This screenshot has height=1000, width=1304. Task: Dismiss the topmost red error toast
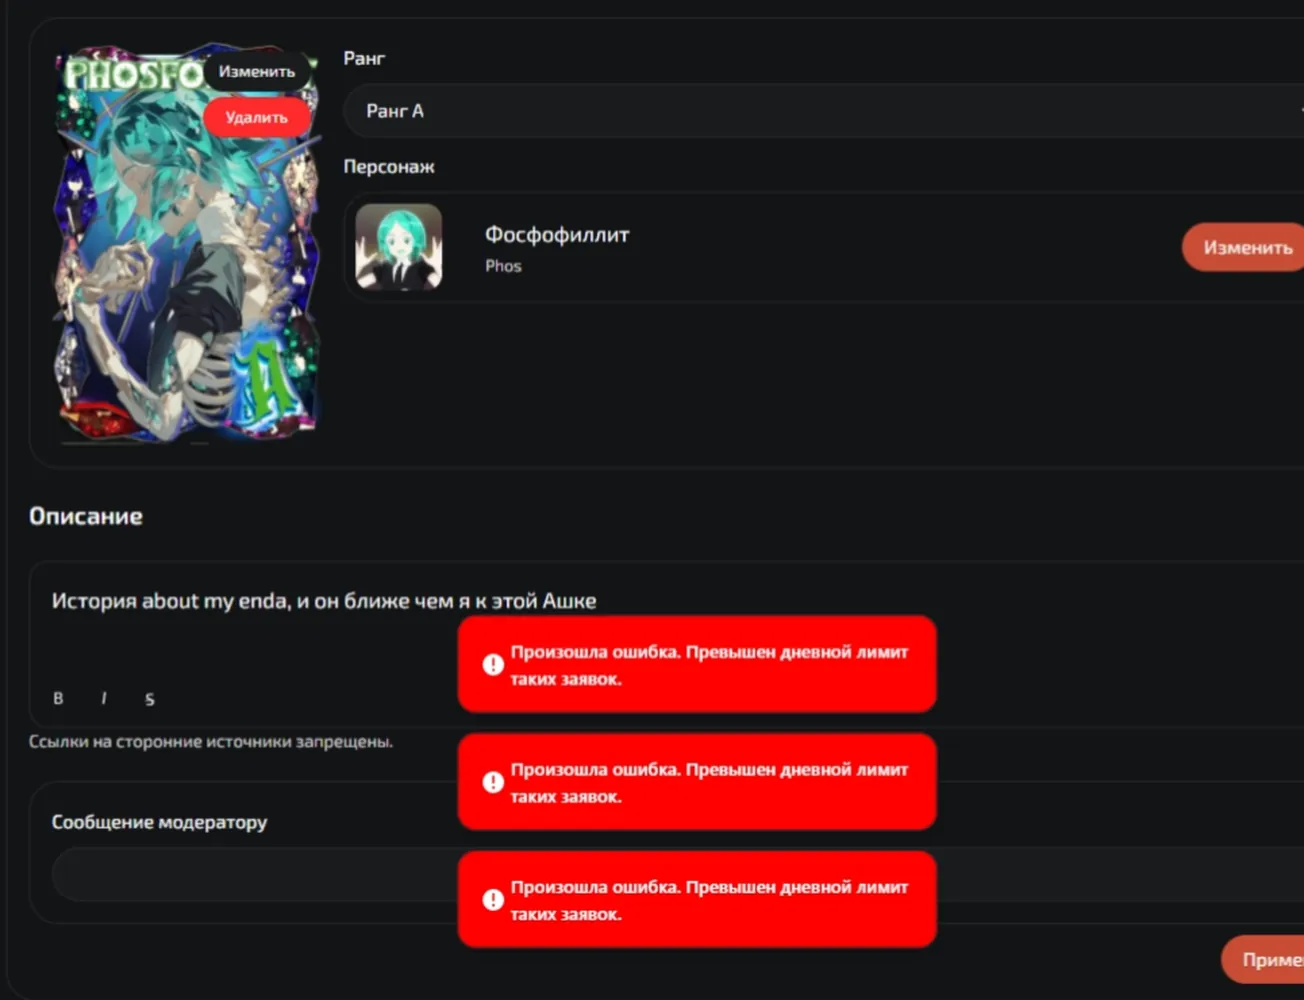click(x=697, y=664)
